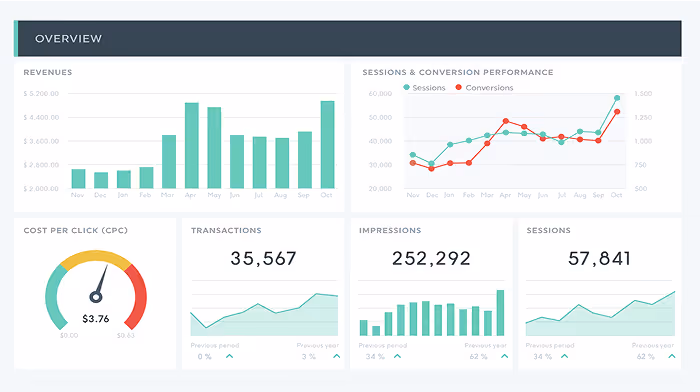Select the Apr bar in Revenues chart

pos(192,146)
